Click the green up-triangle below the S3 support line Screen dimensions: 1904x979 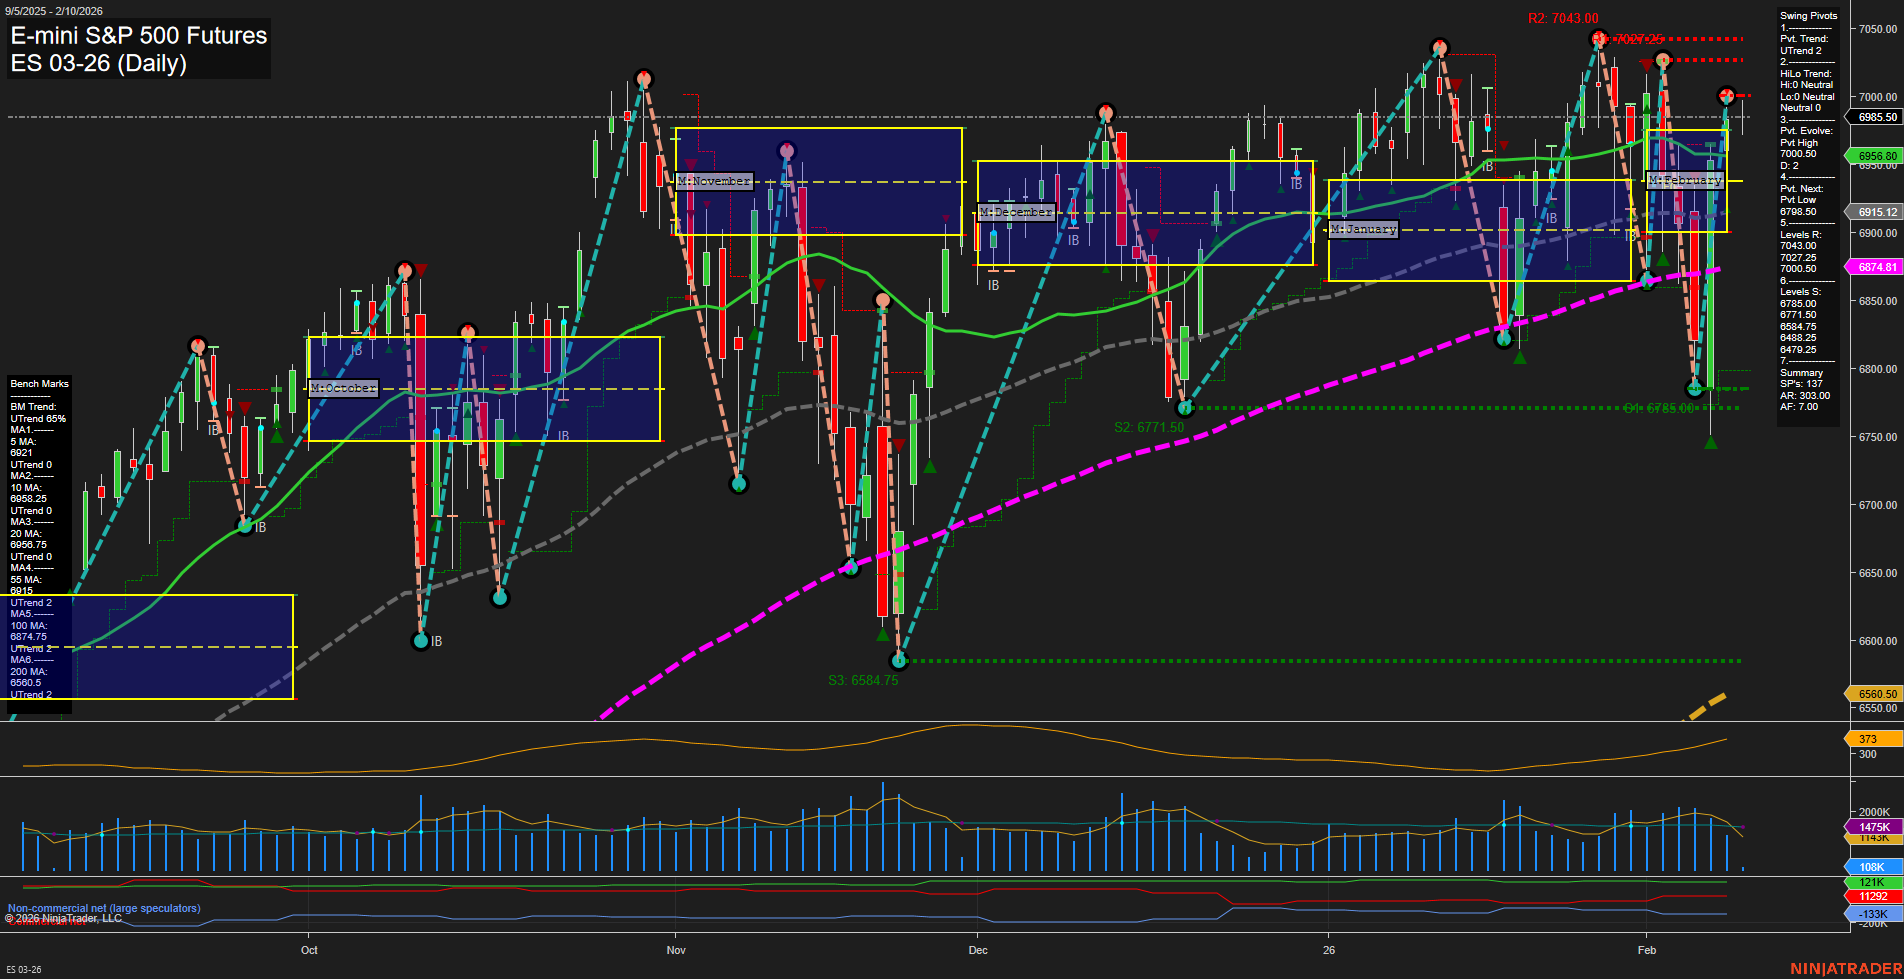[x=883, y=634]
